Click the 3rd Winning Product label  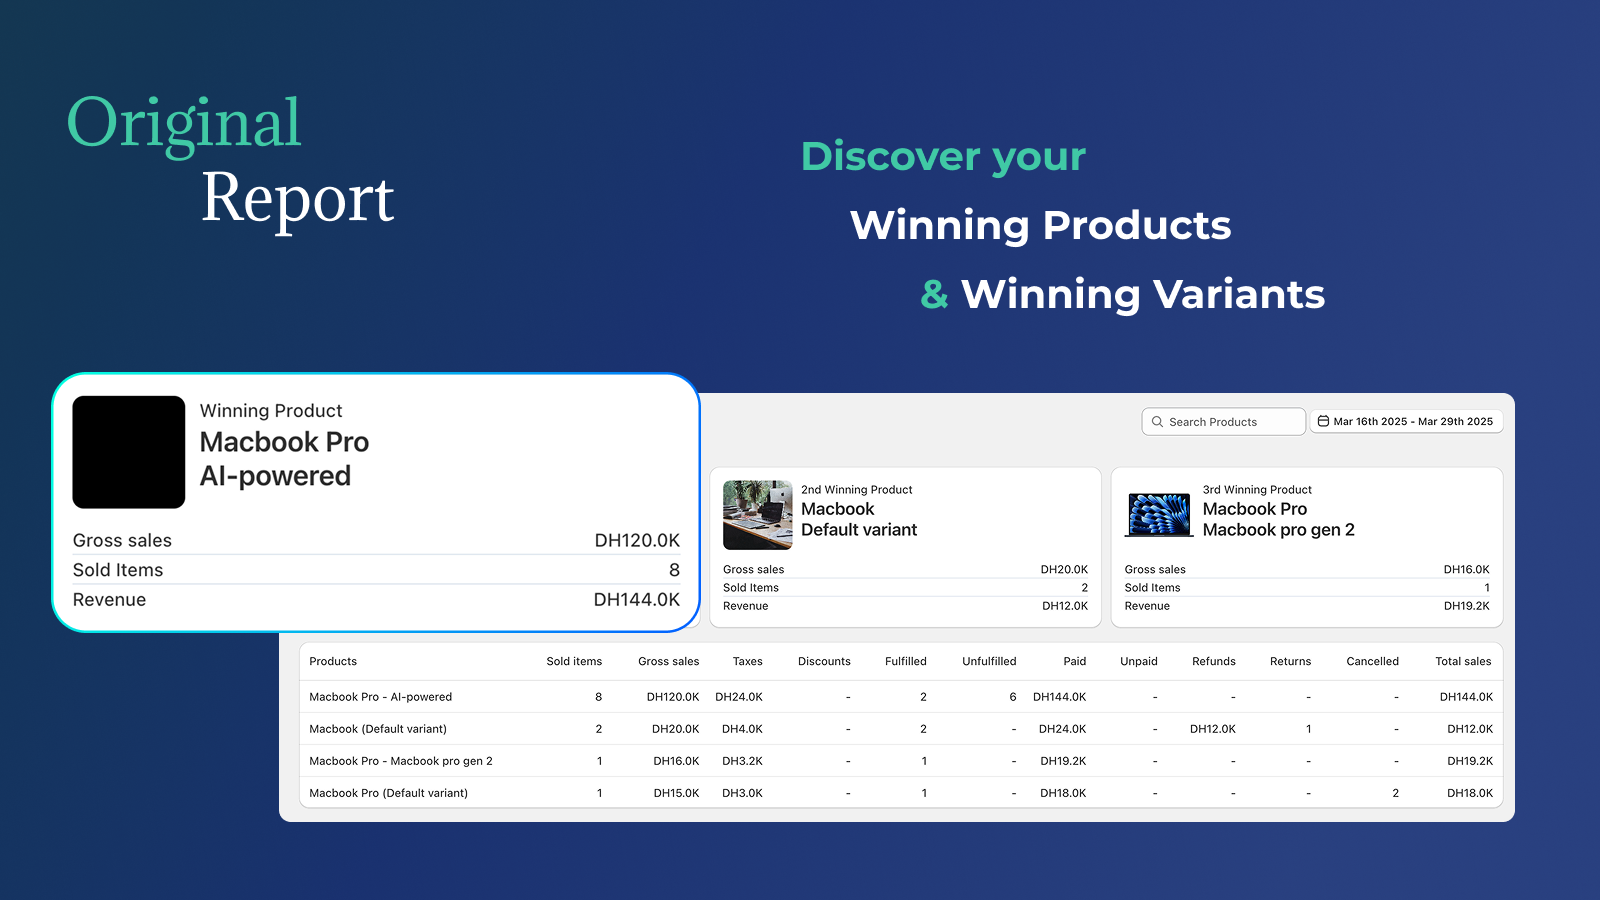click(1257, 490)
